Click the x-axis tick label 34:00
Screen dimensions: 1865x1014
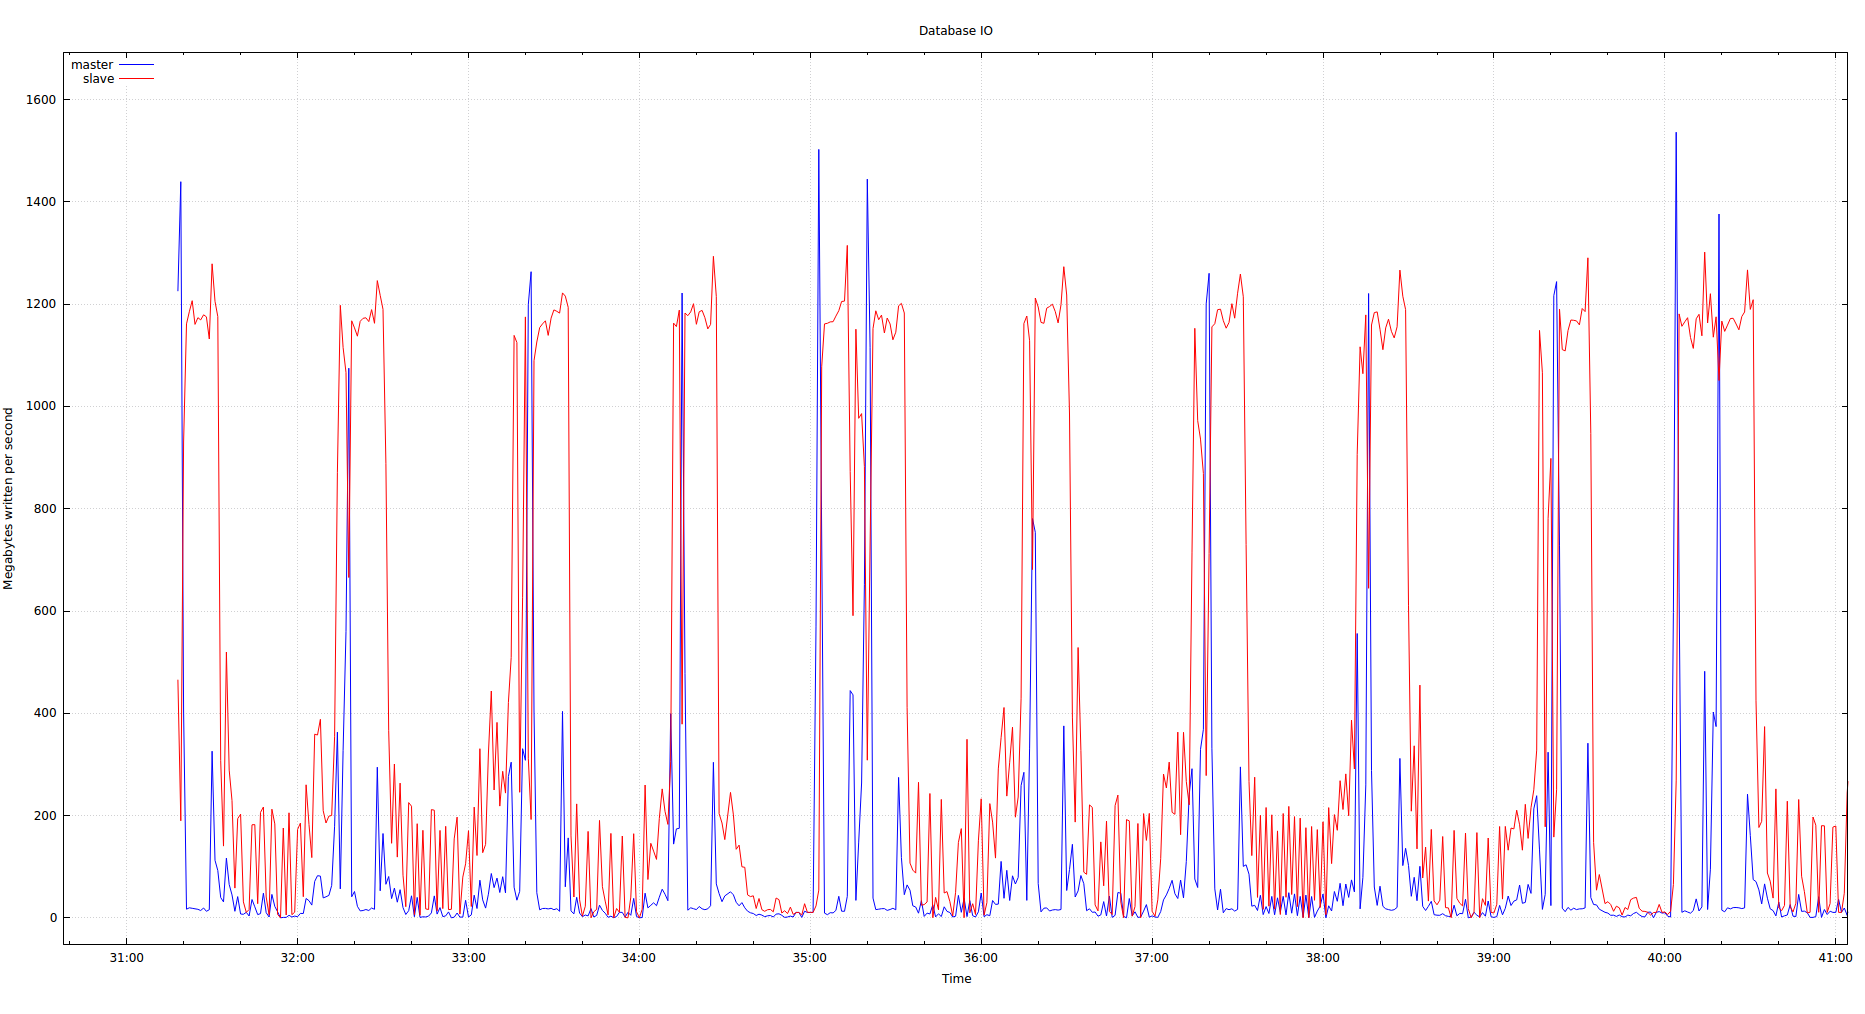coord(639,958)
